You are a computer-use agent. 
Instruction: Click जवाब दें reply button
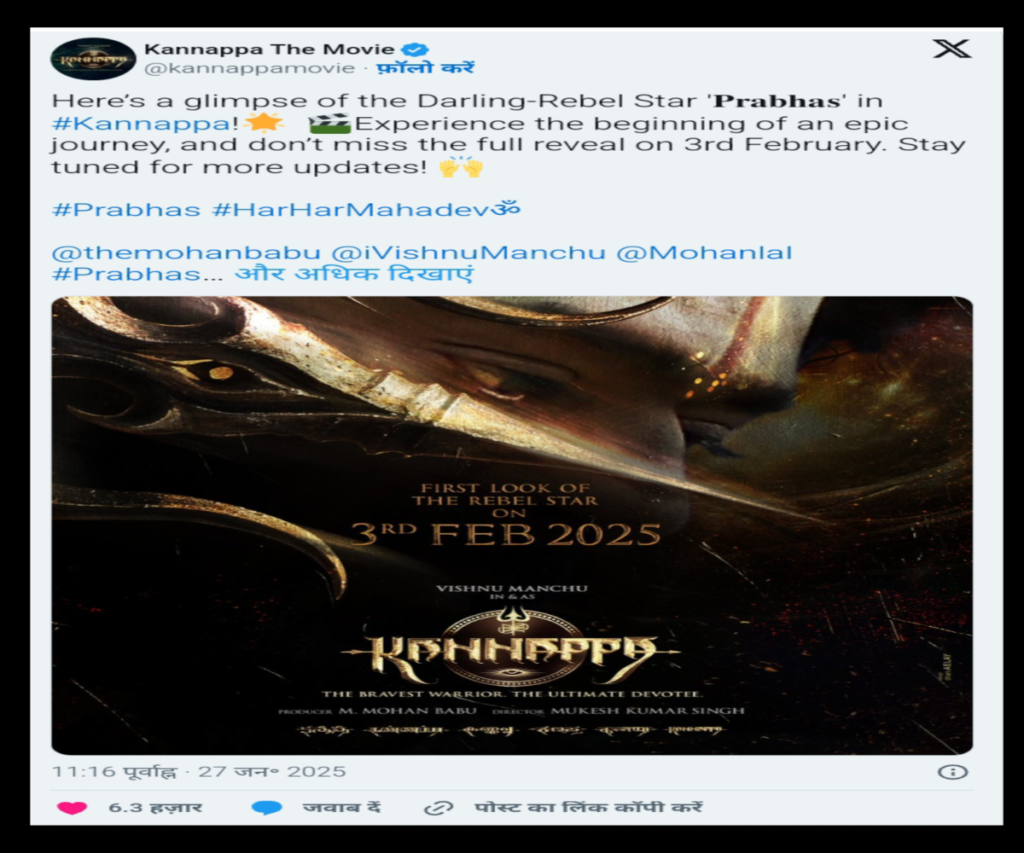click(341, 807)
